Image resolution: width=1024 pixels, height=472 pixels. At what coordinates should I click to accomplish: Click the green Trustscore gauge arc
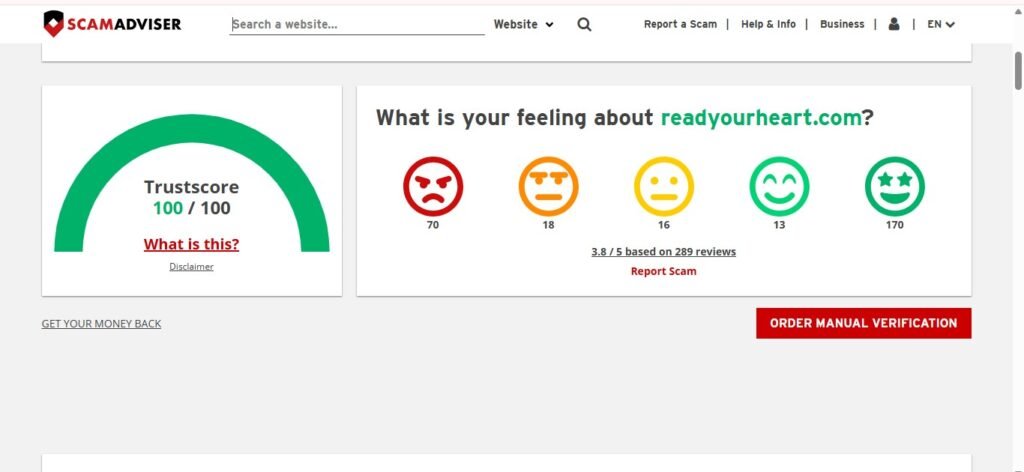(191, 129)
